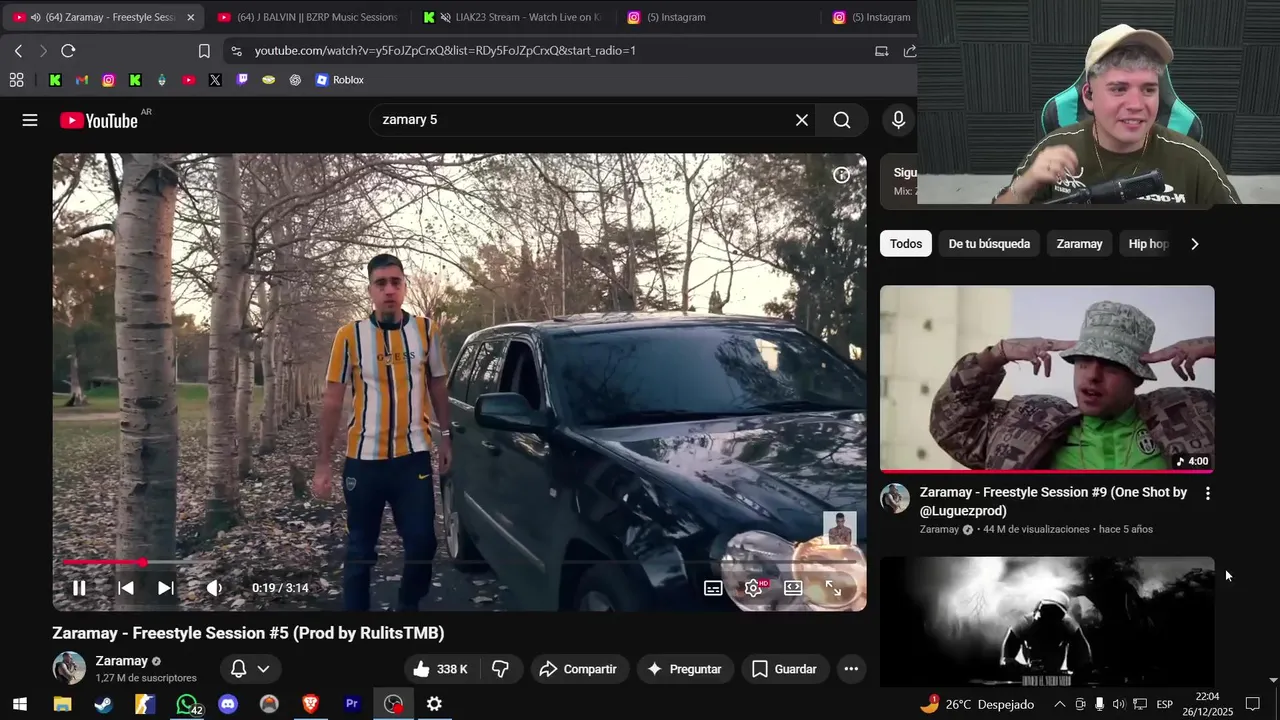Mute the video volume
This screenshot has width=1280, height=720.
coord(214,588)
